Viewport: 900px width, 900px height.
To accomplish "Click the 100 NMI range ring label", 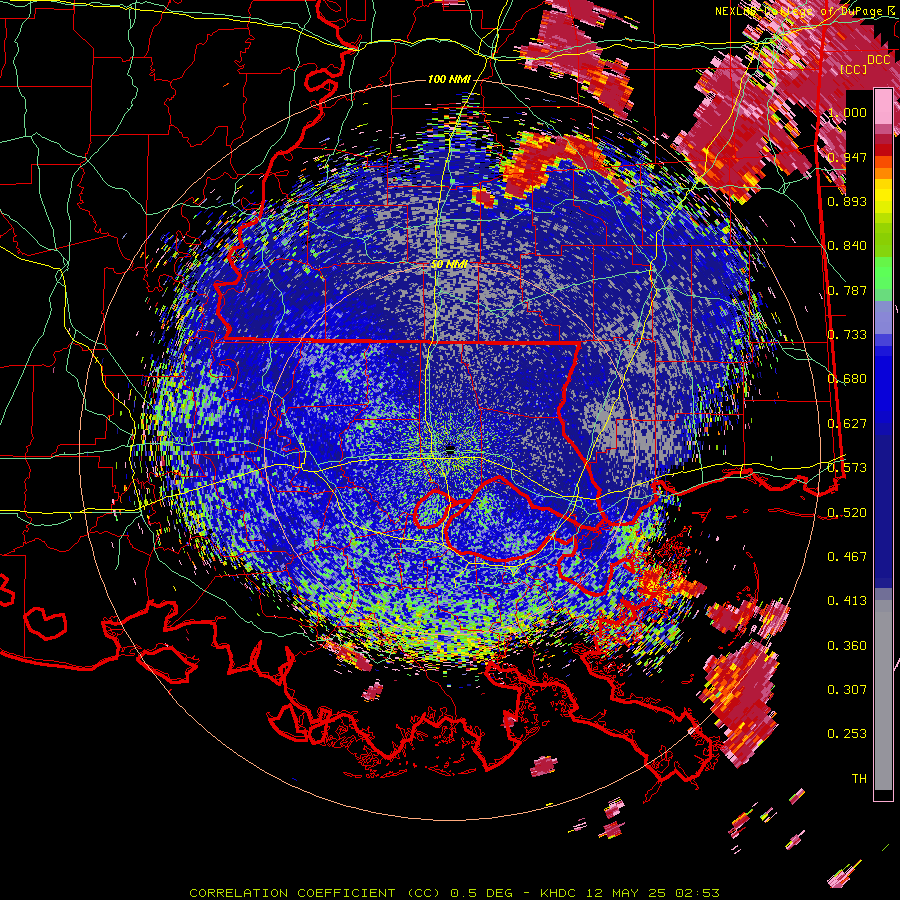I will click(449, 79).
